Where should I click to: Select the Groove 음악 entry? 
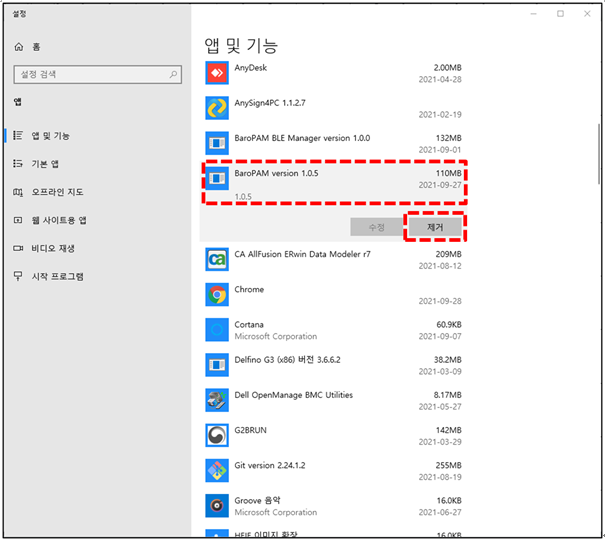257,500
